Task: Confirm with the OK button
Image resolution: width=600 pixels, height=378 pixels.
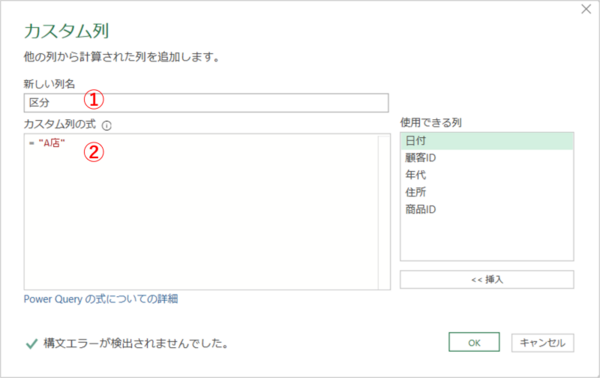Action: [474, 342]
